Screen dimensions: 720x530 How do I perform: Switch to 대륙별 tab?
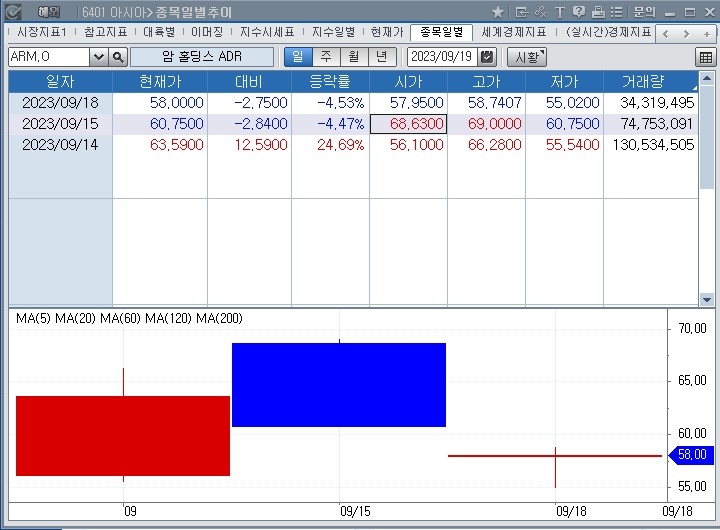coord(159,32)
